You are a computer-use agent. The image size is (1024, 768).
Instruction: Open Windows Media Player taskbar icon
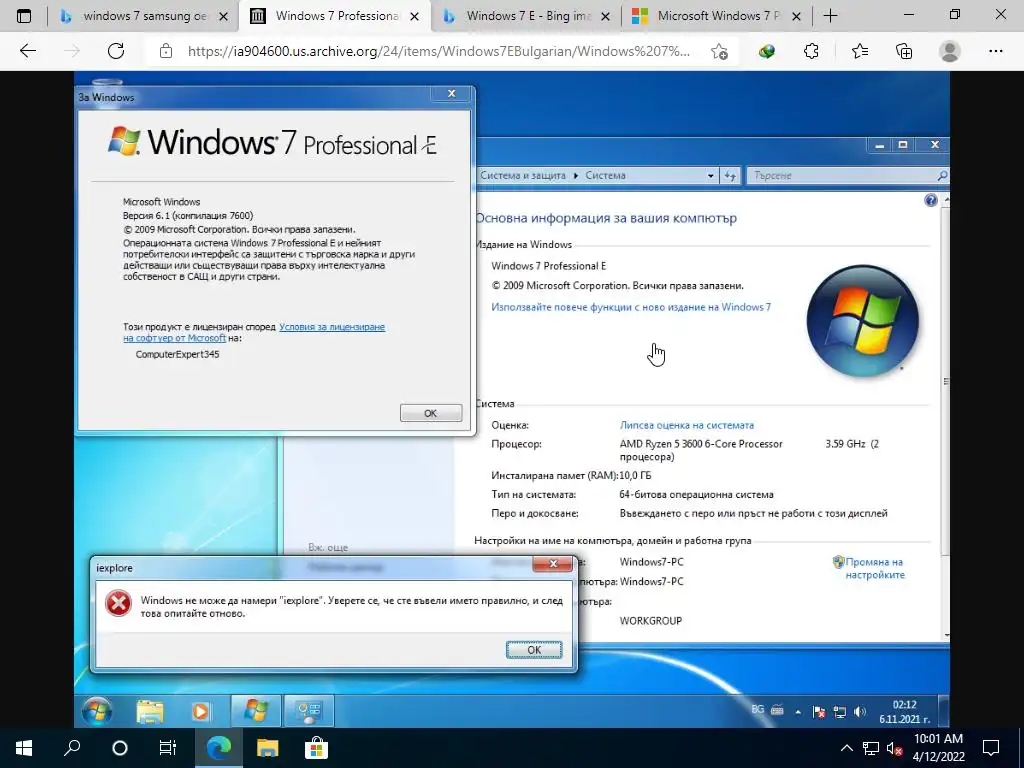click(x=201, y=711)
